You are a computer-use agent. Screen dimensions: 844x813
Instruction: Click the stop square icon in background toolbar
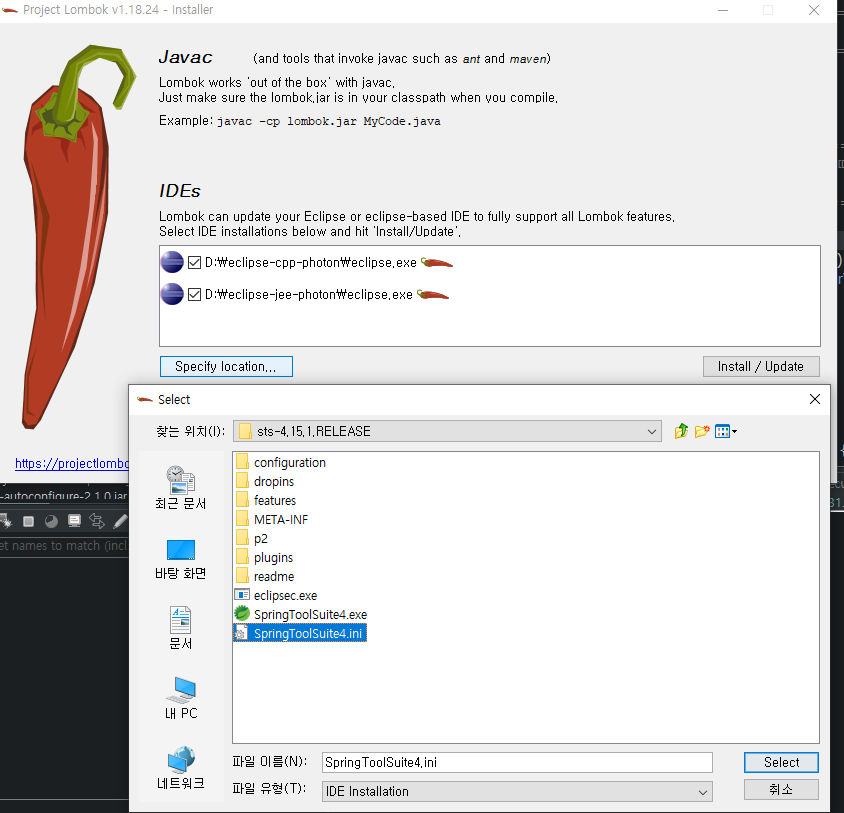[x=29, y=521]
